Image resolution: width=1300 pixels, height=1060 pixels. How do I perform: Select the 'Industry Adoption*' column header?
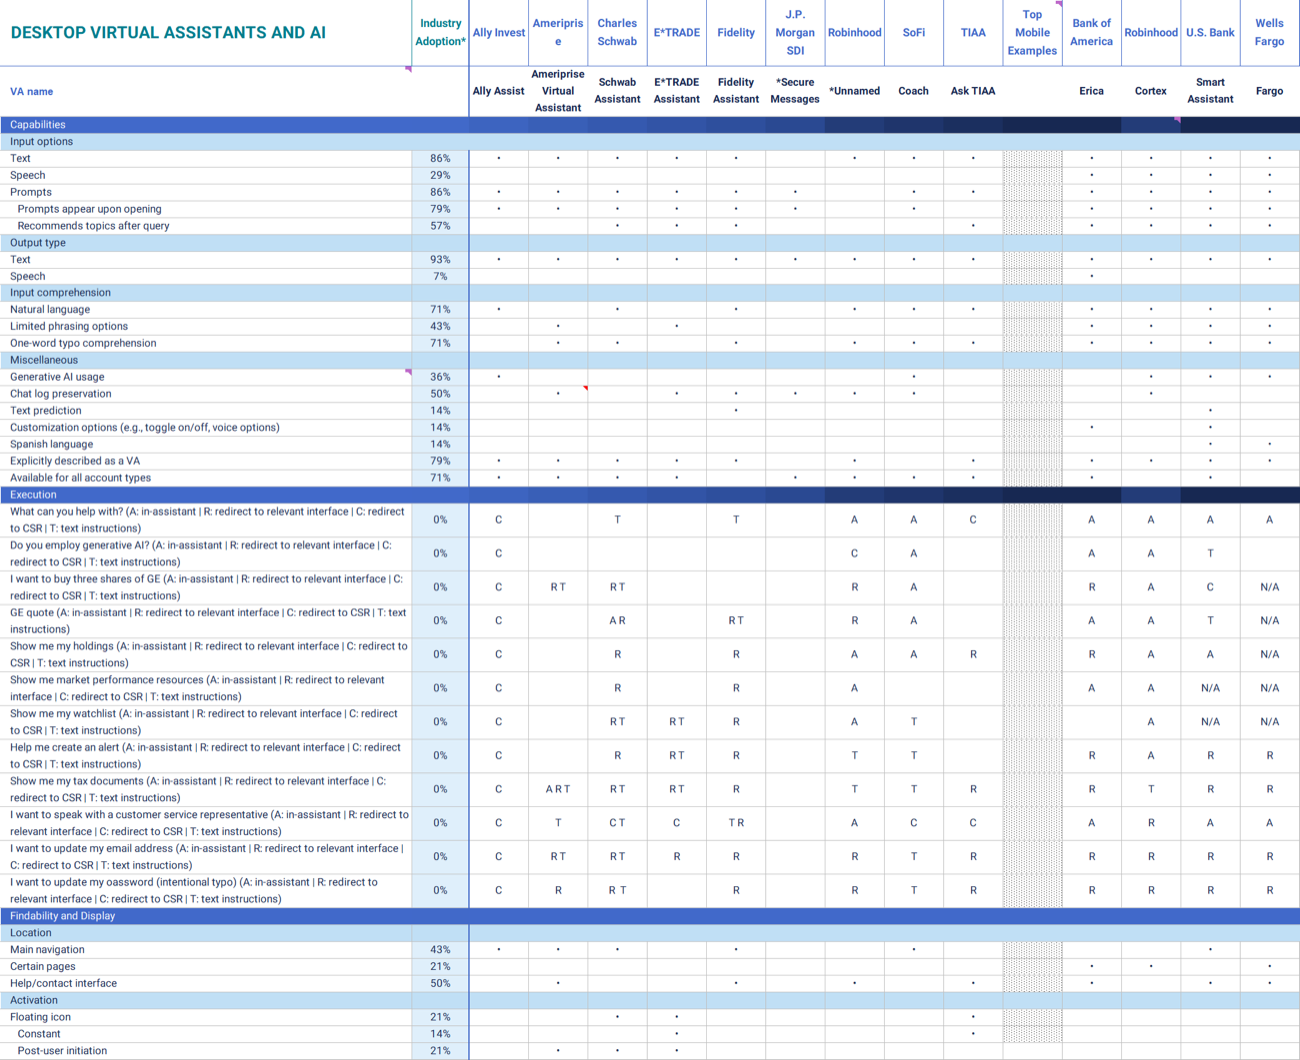pyautogui.click(x=440, y=33)
